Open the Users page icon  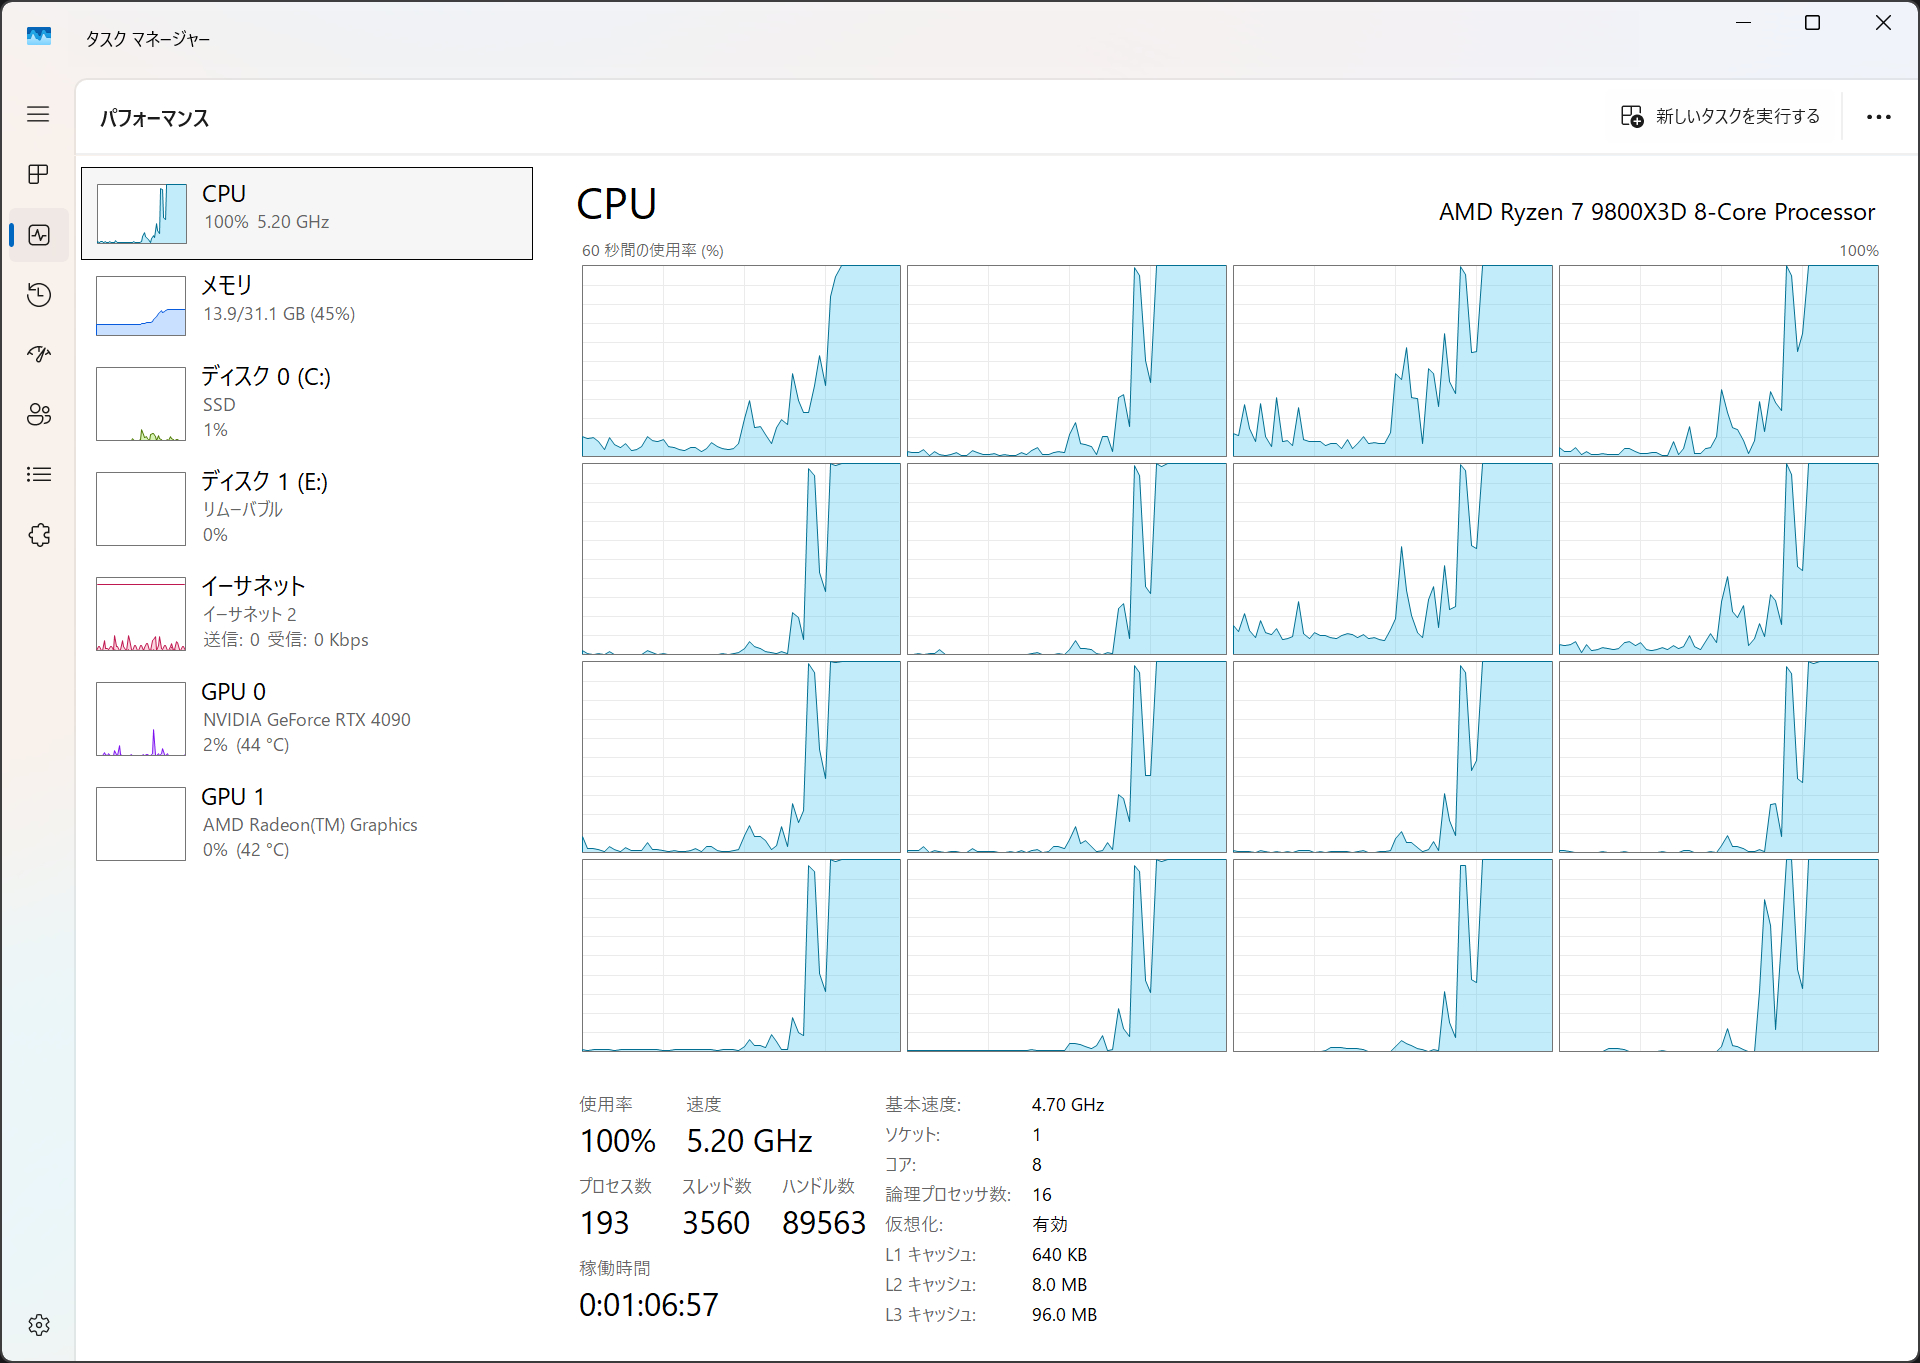point(38,414)
